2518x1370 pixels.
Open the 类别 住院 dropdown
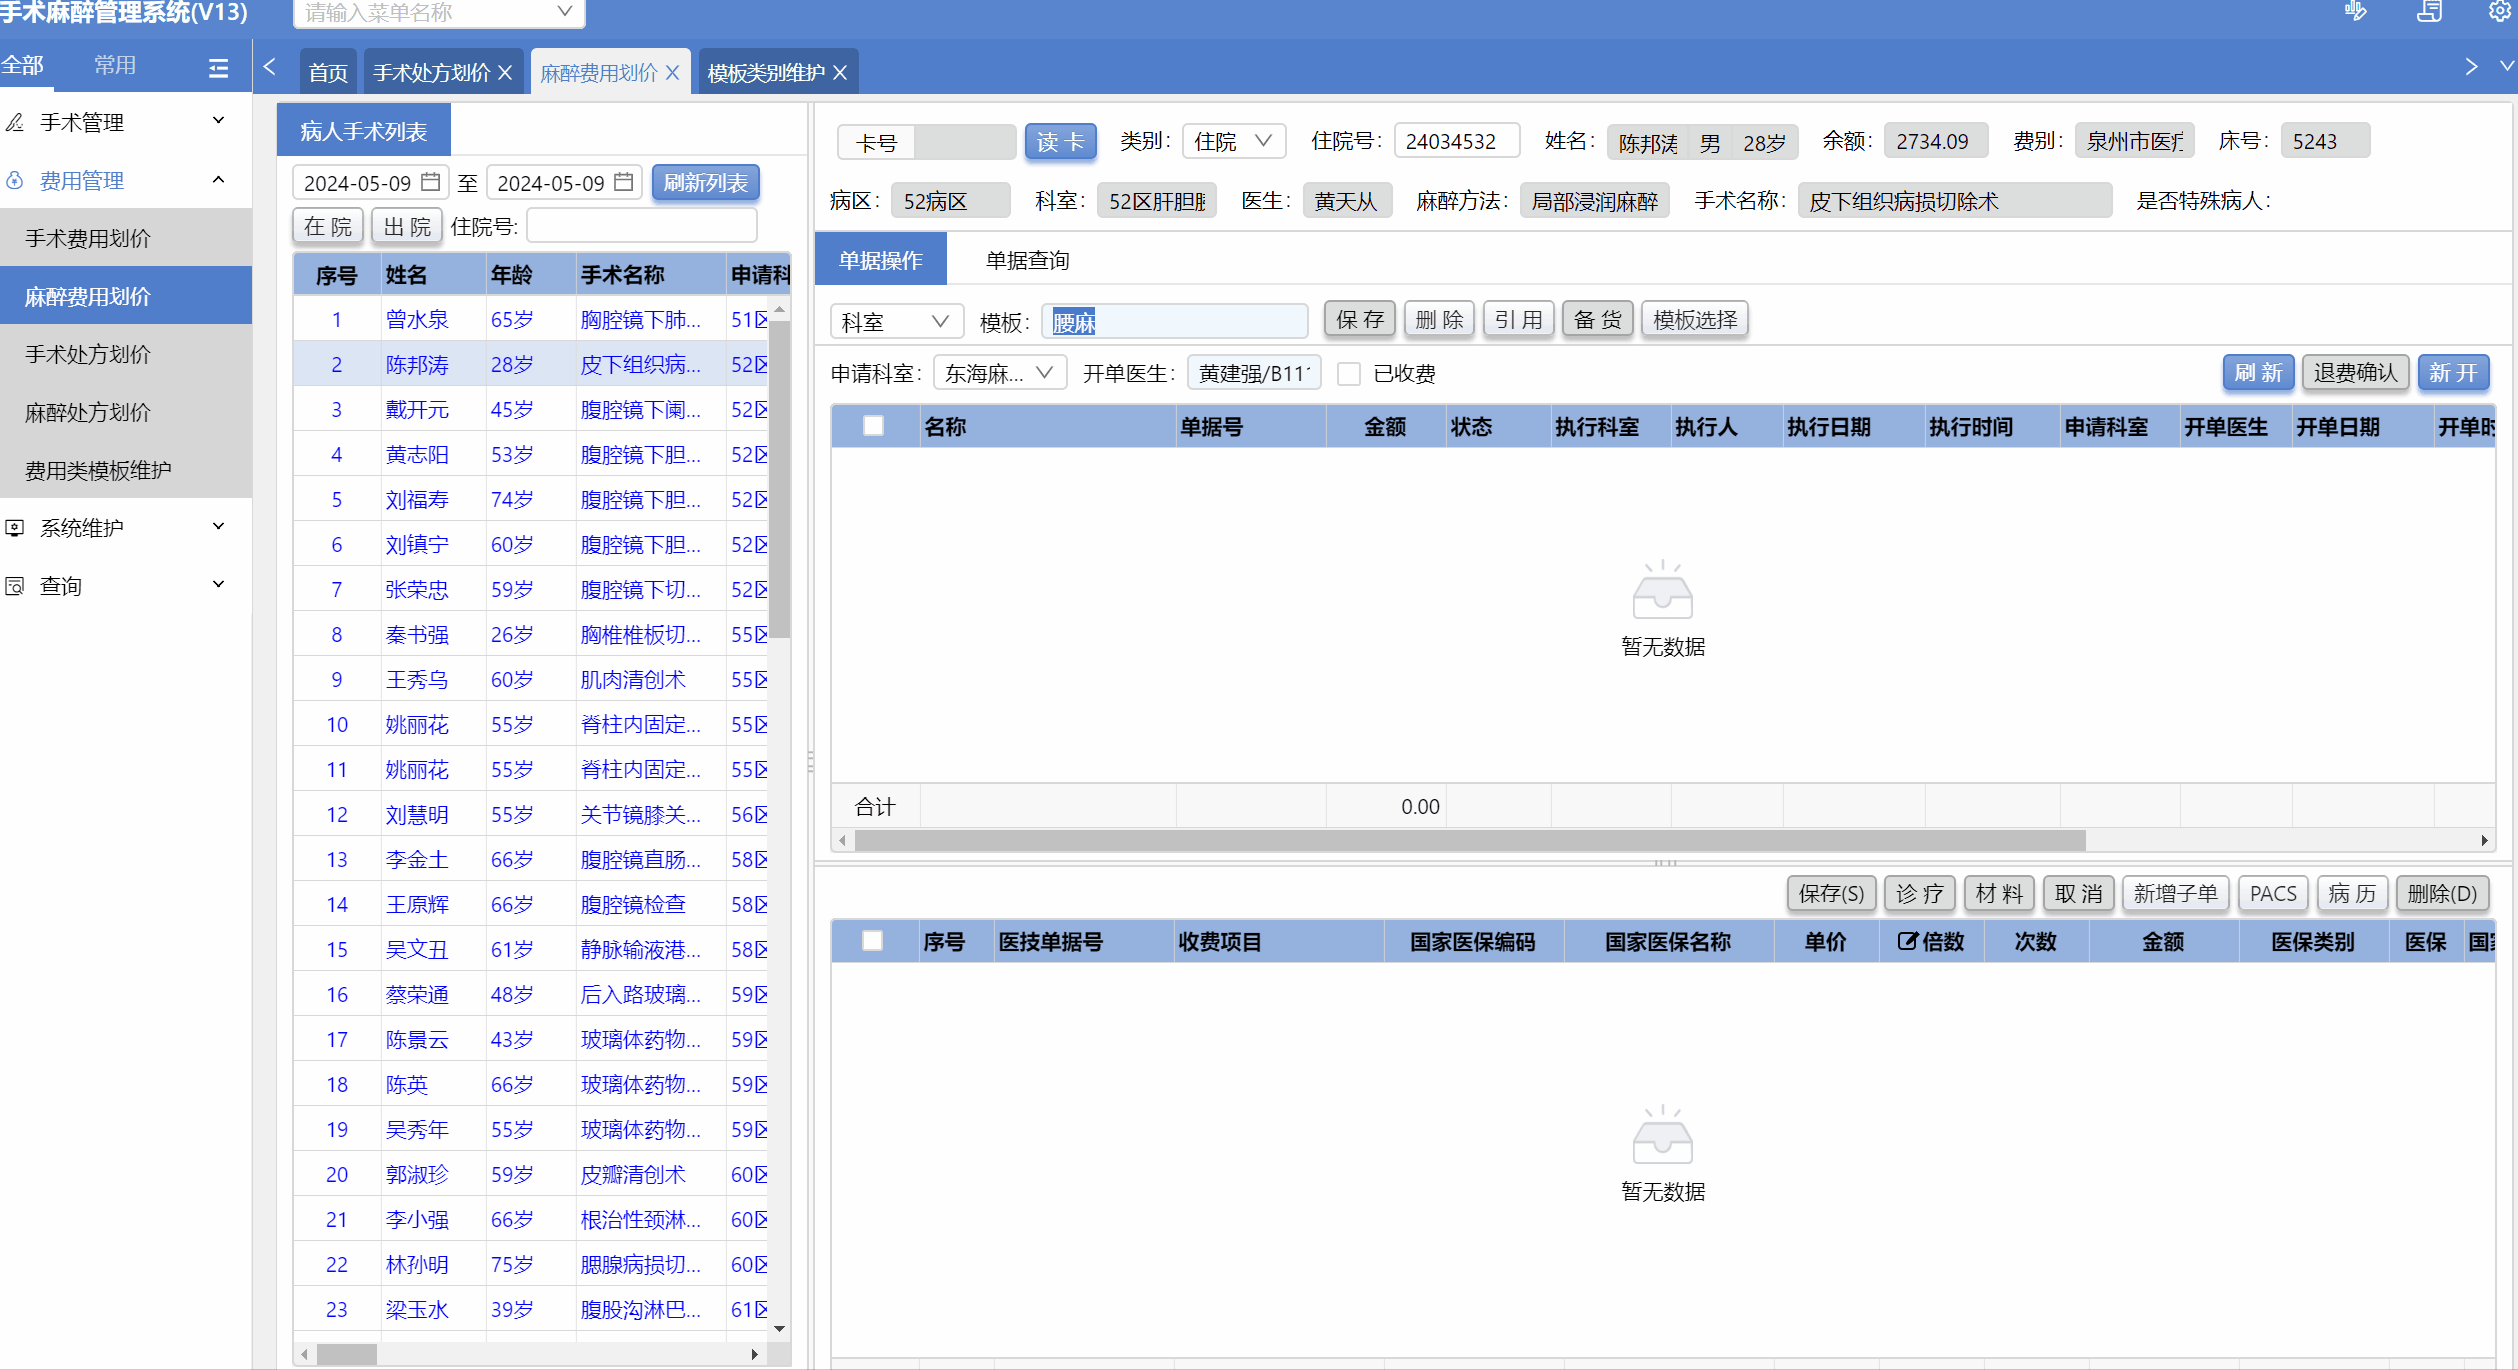click(x=1232, y=141)
